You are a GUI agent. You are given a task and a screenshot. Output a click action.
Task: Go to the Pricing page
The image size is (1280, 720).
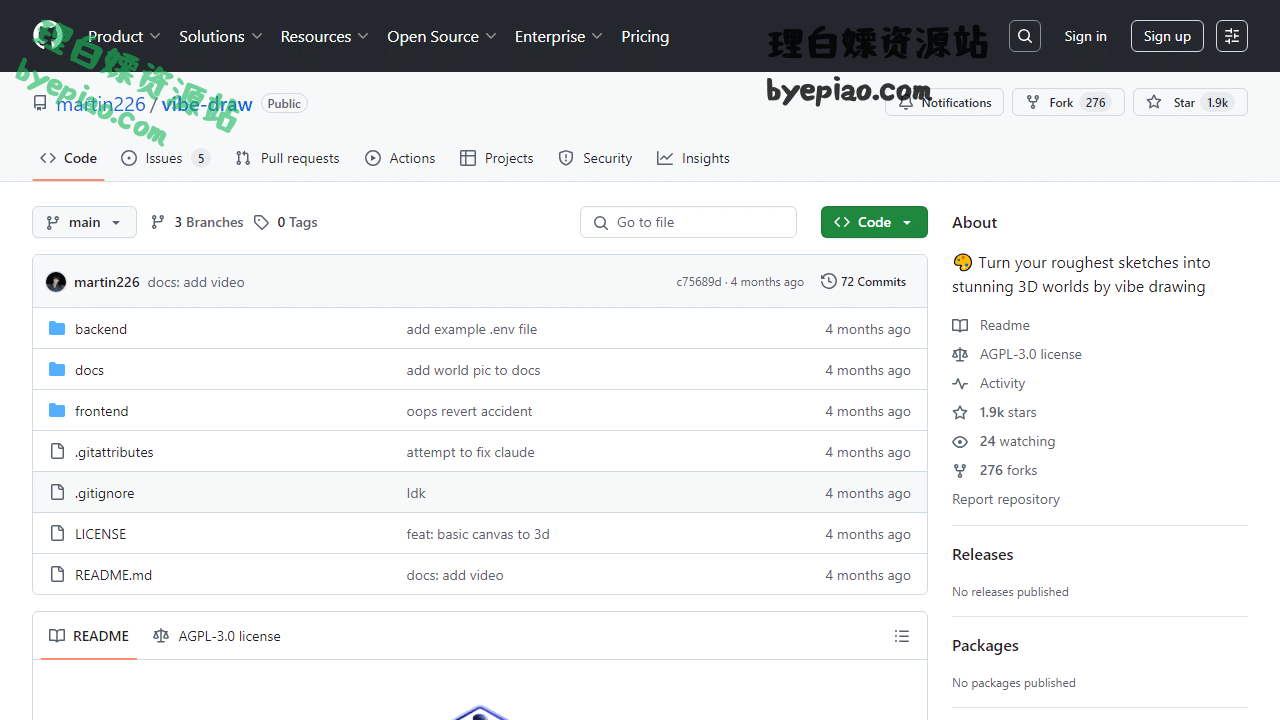[x=645, y=36]
